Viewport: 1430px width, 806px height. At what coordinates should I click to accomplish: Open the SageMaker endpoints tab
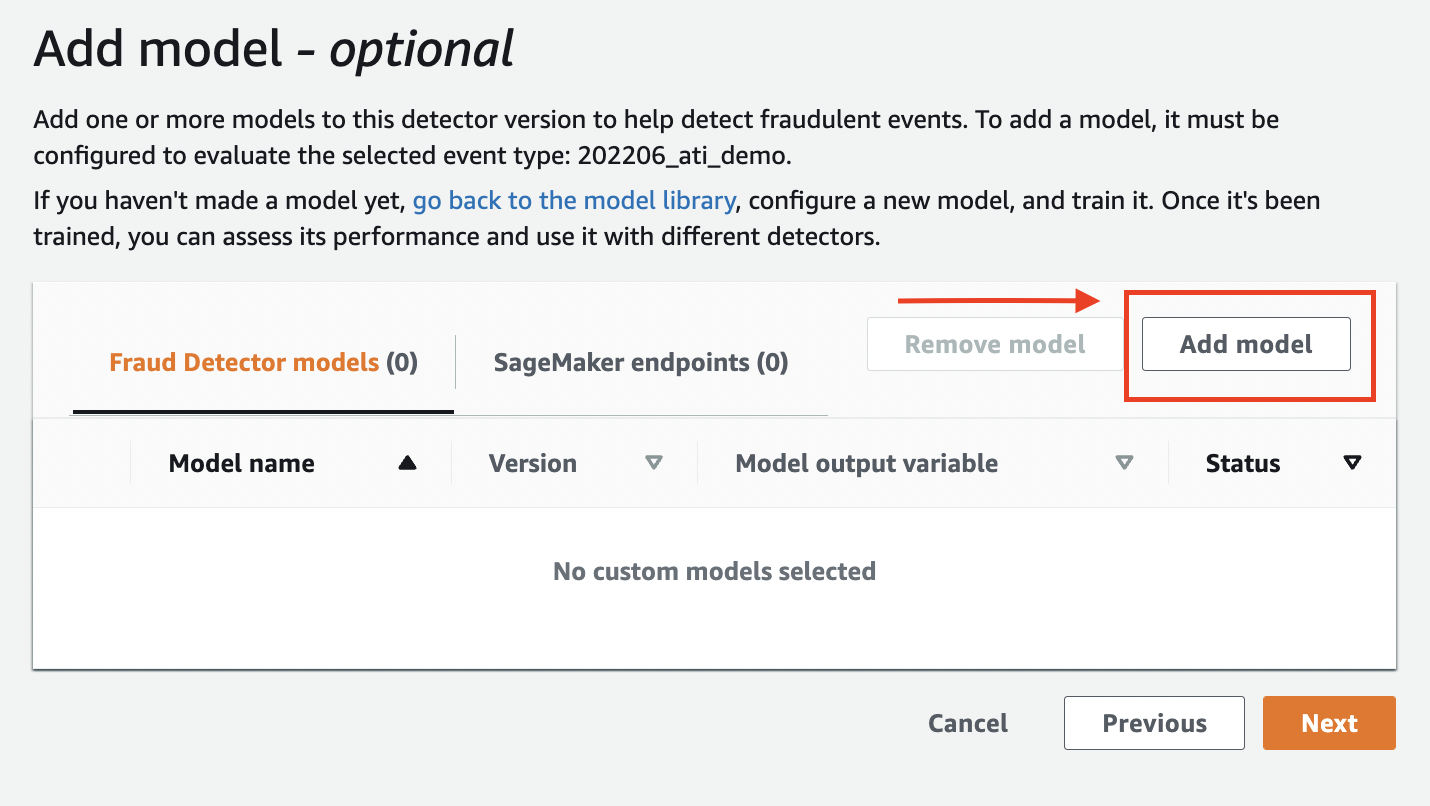point(641,362)
